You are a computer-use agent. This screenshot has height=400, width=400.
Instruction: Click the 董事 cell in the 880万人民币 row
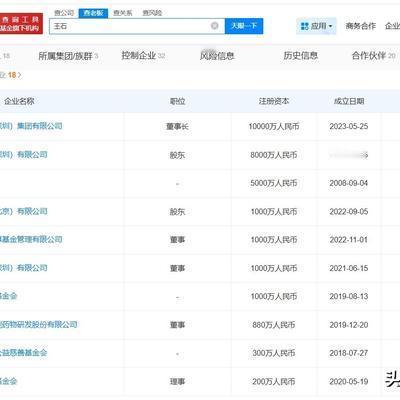pos(177,325)
